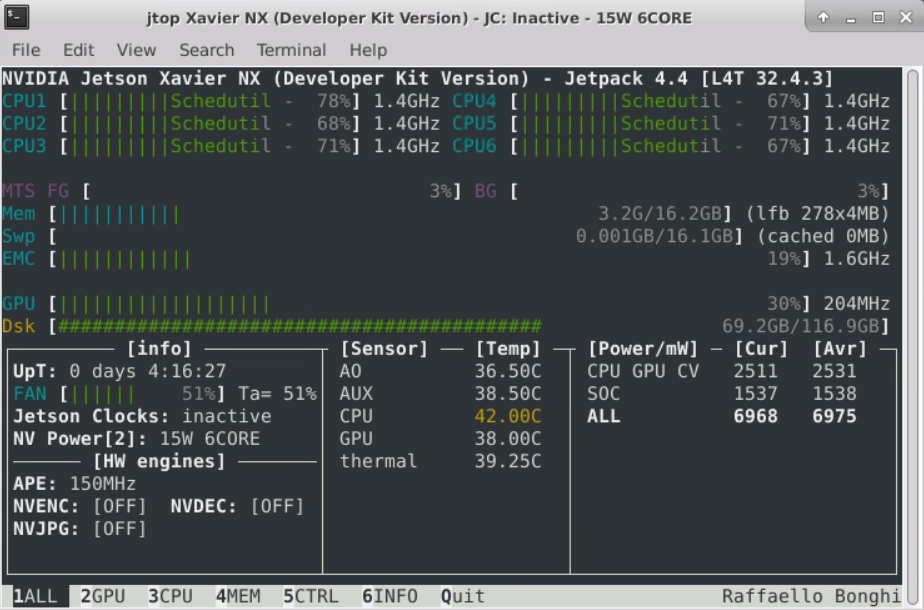The width and height of the screenshot is (924, 610).
Task: Click the terminal icon in the title bar
Action: tap(16, 17)
